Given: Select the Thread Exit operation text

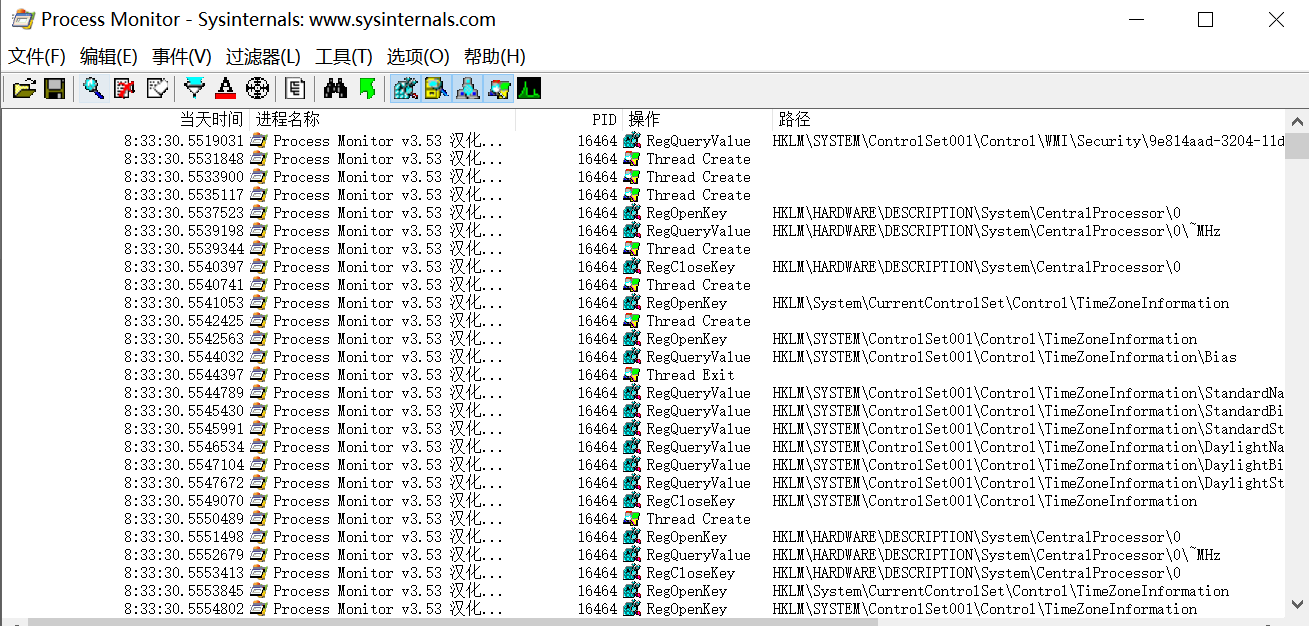Looking at the screenshot, I should (690, 375).
